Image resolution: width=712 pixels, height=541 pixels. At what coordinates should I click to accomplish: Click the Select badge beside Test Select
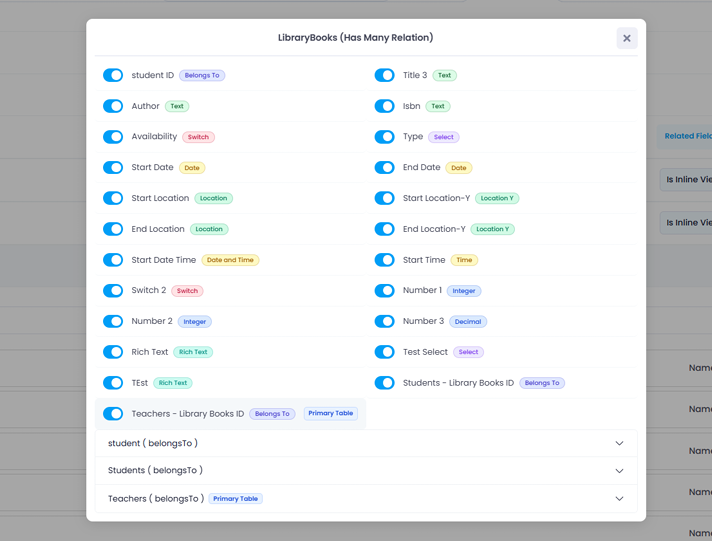(469, 352)
